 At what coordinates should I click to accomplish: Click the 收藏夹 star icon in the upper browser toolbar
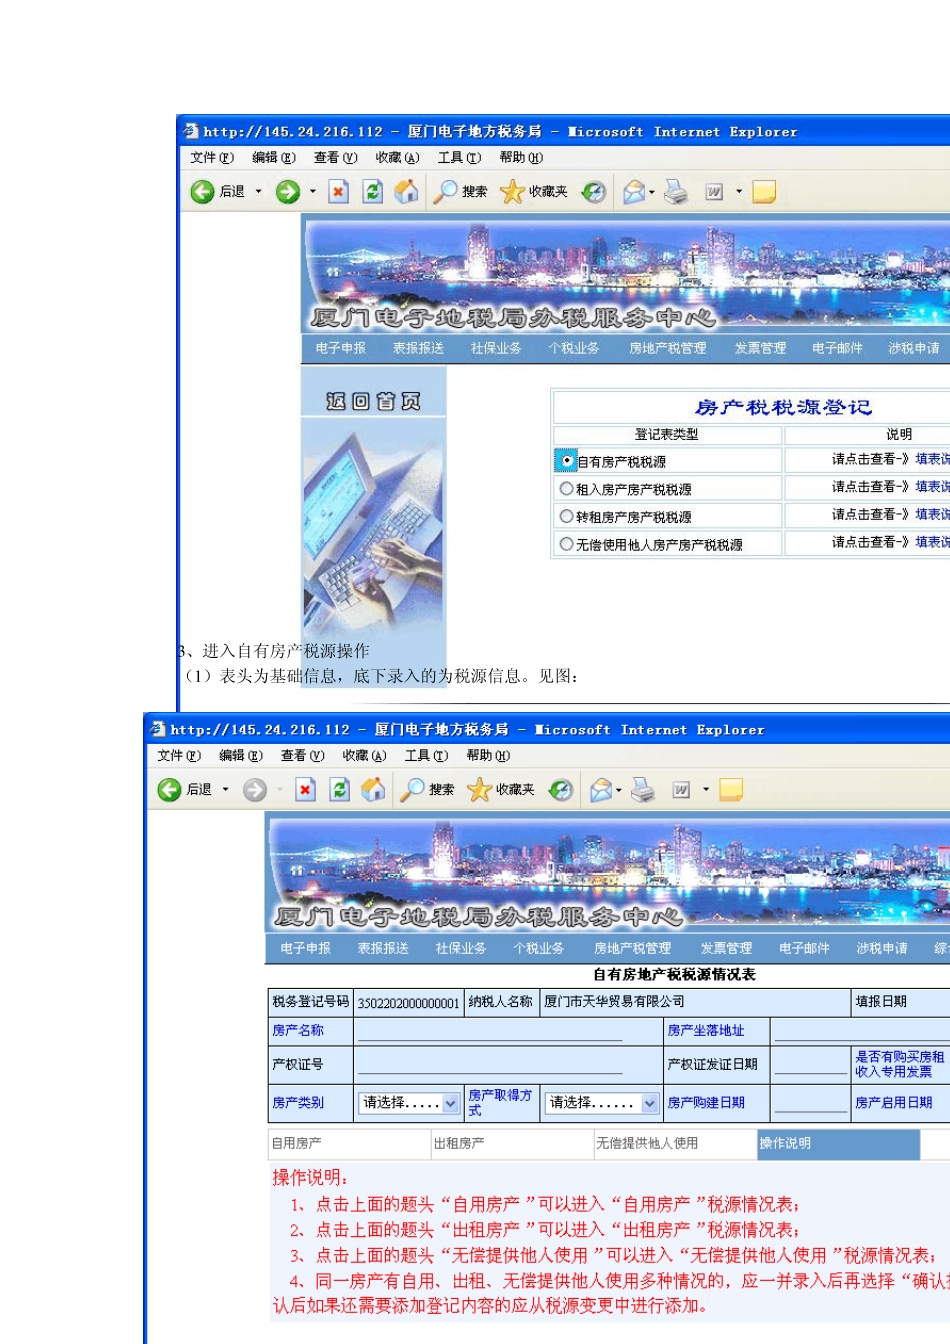[512, 192]
